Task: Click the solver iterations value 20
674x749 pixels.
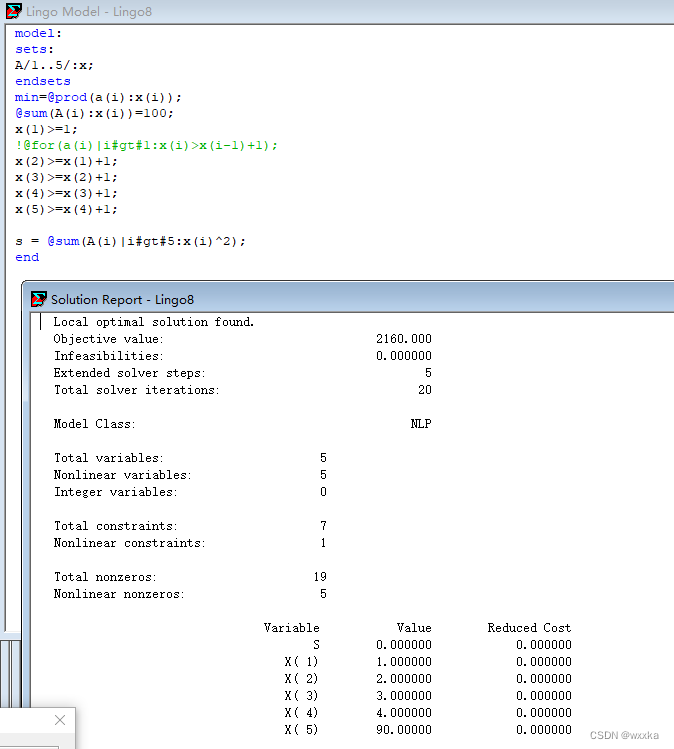Action: tap(425, 390)
